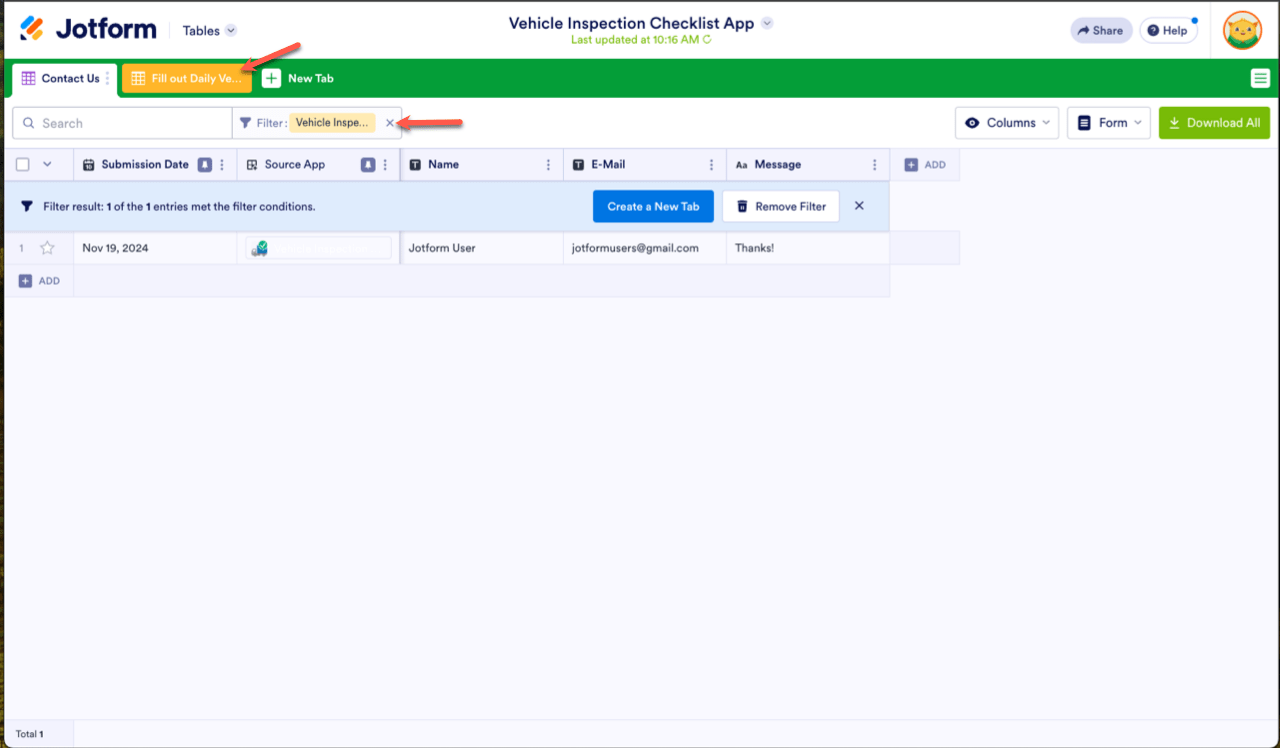Viewport: 1280px width, 748px height.
Task: Expand the Vehicle Inspection Checklist App title menu
Action: (767, 23)
